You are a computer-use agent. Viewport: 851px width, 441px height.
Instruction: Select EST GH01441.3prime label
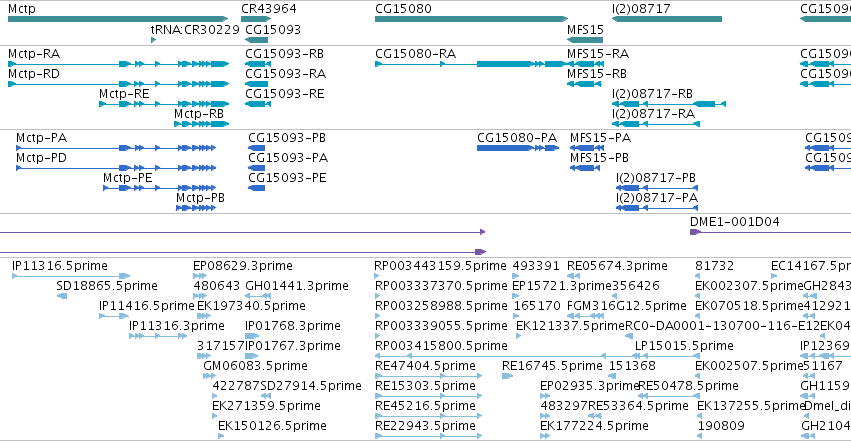coord(297,286)
